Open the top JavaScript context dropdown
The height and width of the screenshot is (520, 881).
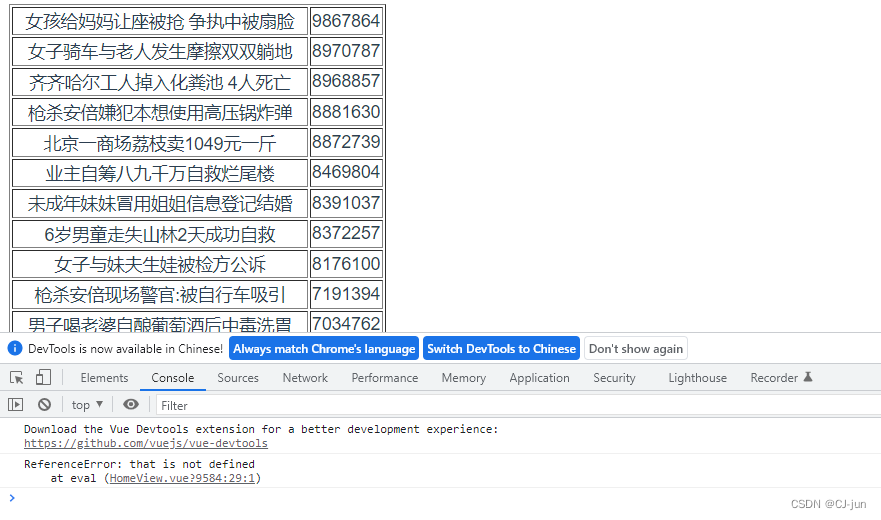[87, 405]
